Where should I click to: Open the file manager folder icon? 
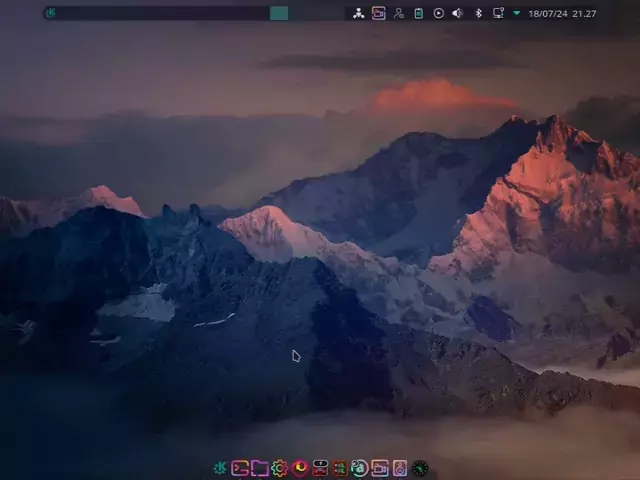(x=260, y=468)
